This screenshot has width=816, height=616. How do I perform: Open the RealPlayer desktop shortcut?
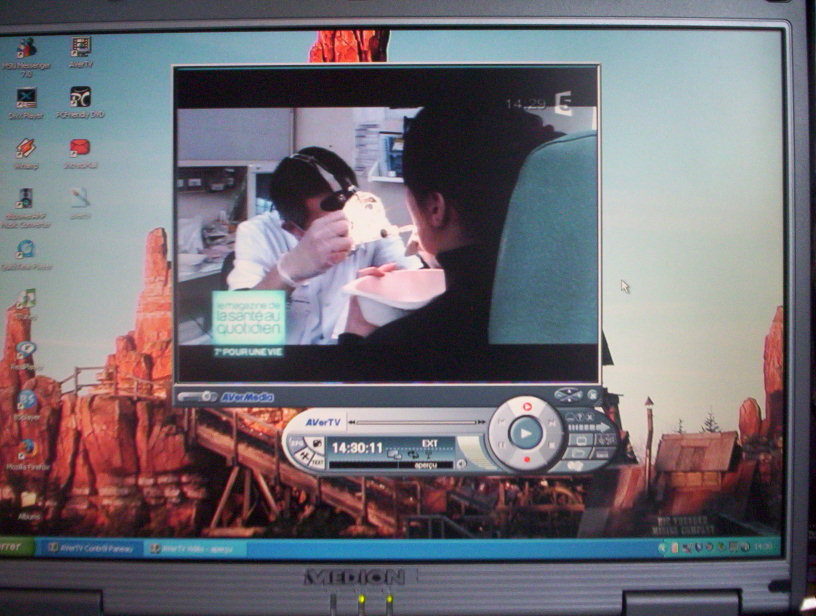click(26, 355)
